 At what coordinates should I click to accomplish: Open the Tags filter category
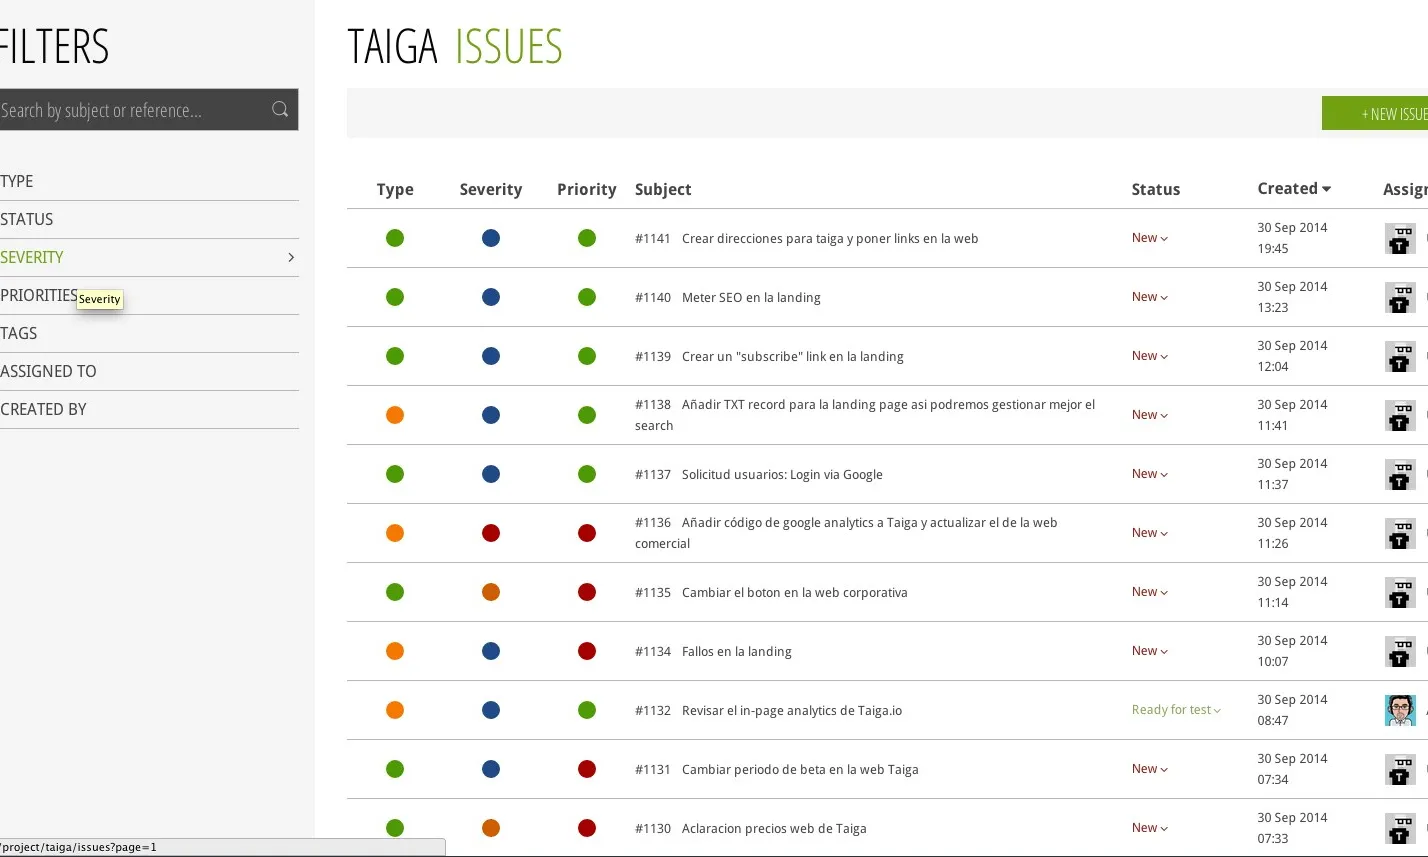[x=149, y=333]
